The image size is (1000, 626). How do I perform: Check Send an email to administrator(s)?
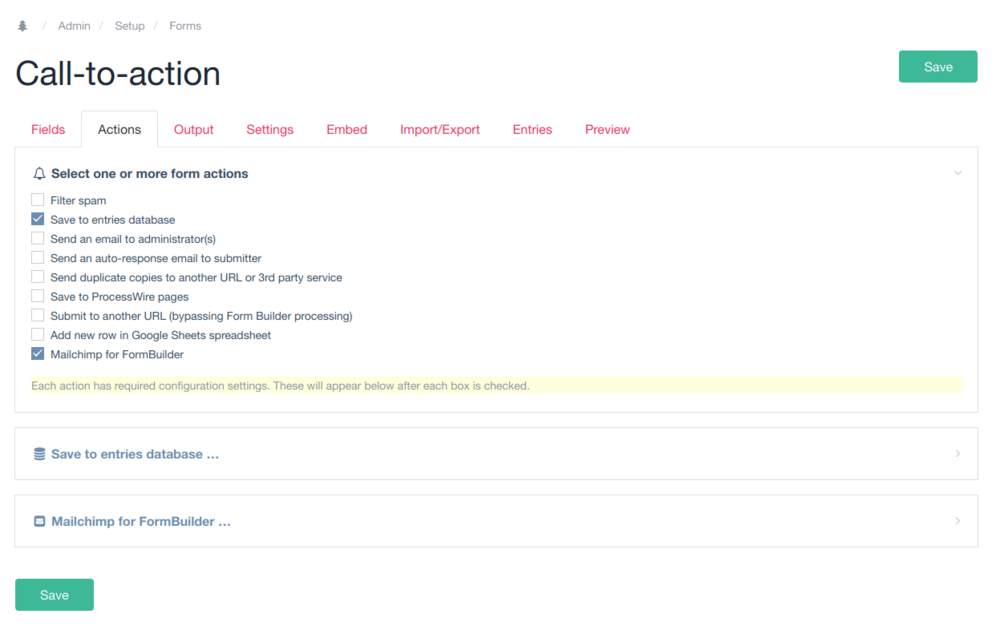point(38,239)
